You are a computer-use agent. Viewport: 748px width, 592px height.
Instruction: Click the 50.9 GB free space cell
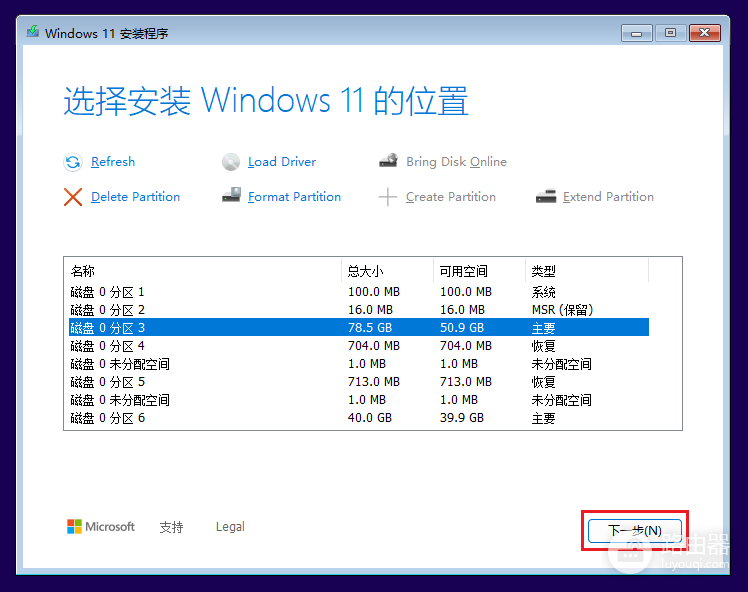462,328
